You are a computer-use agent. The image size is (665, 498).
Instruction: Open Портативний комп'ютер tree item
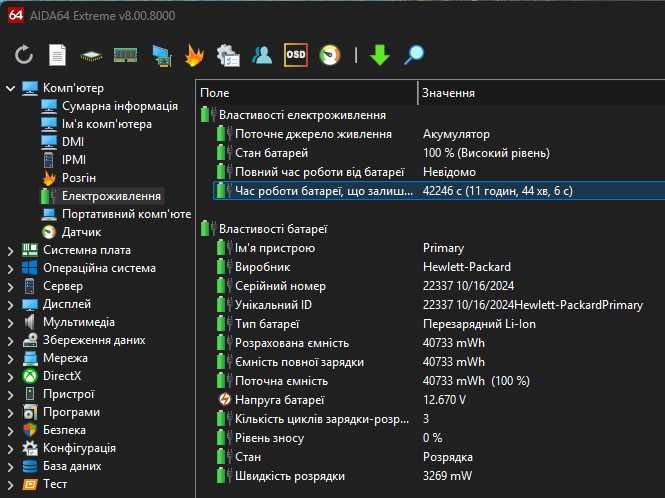[x=126, y=214]
